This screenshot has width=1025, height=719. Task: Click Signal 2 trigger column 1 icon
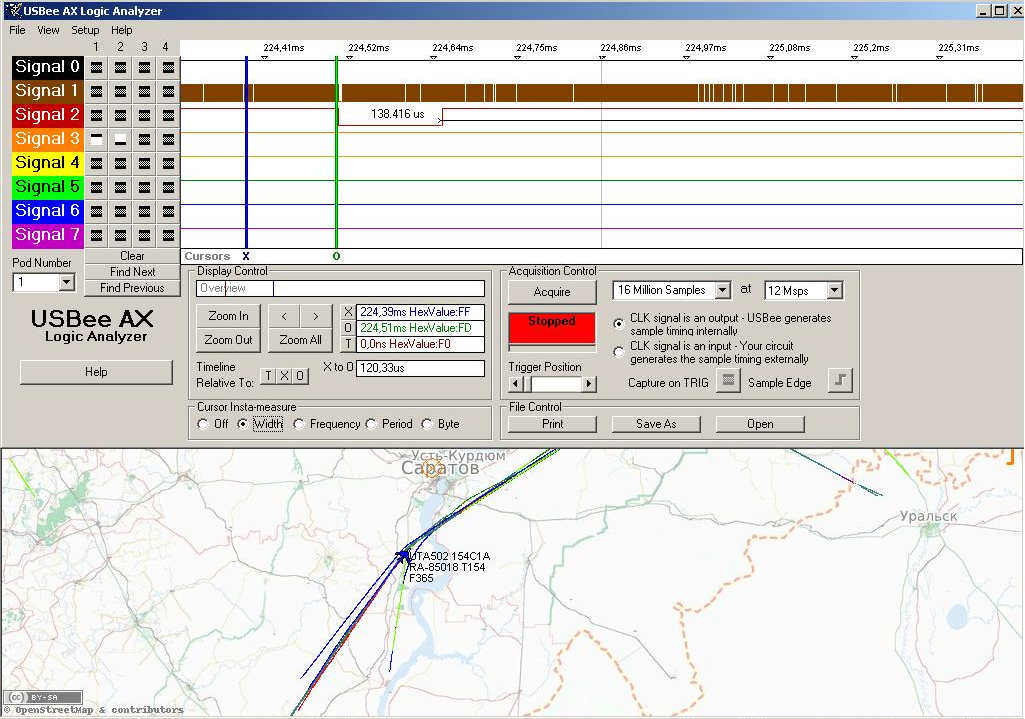coord(96,116)
